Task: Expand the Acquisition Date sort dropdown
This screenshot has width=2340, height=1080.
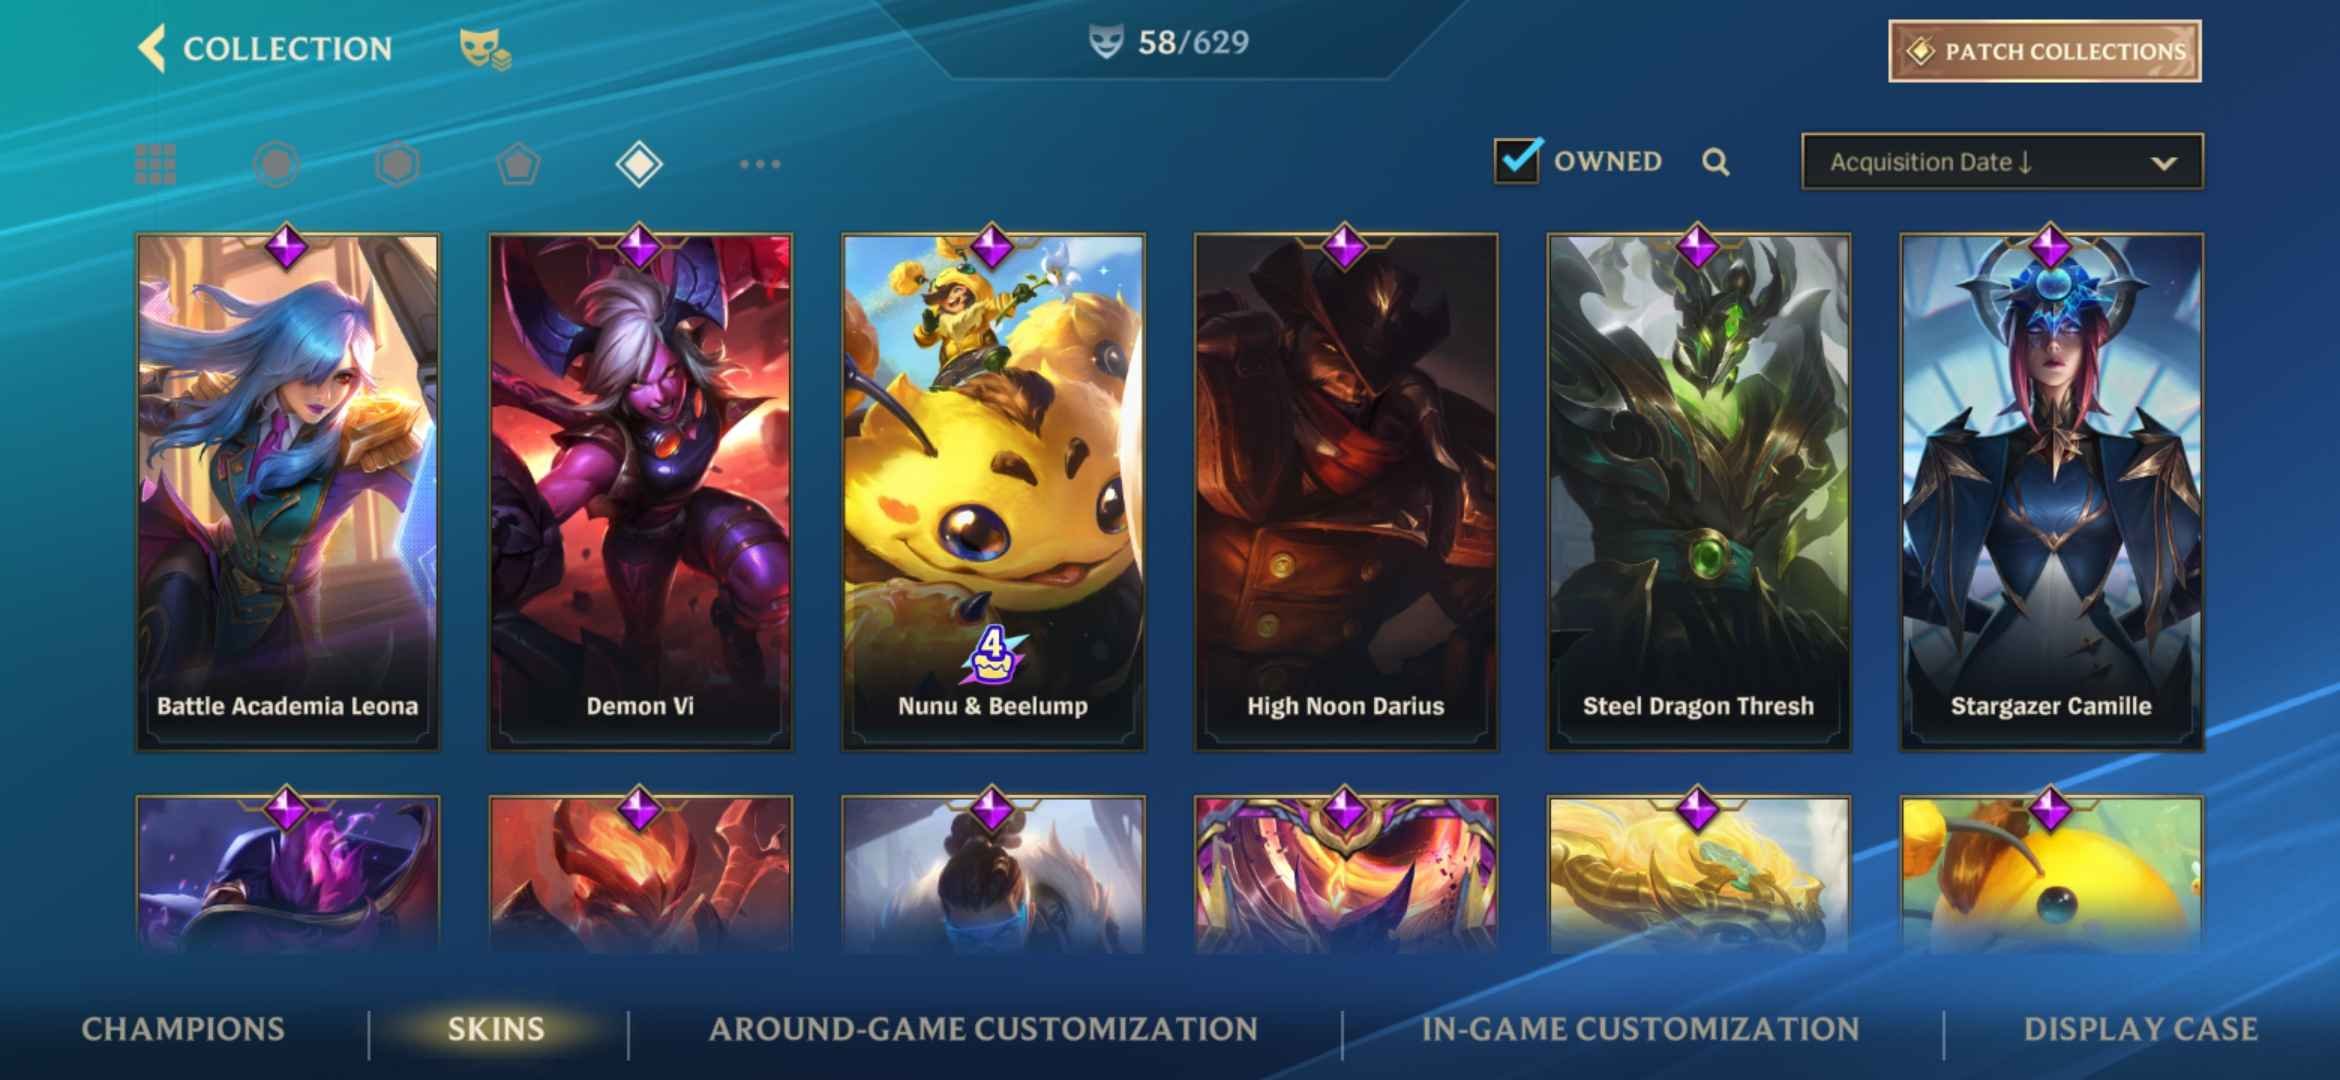Action: click(2002, 162)
